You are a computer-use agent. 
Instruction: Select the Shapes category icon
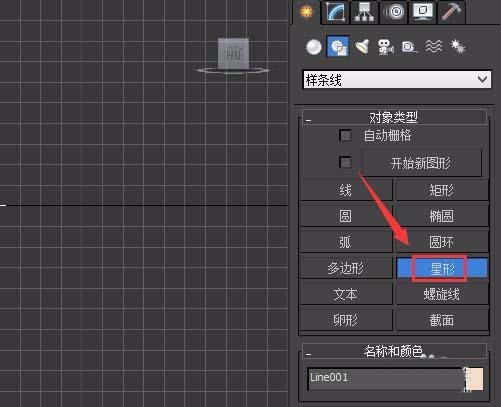[338, 46]
